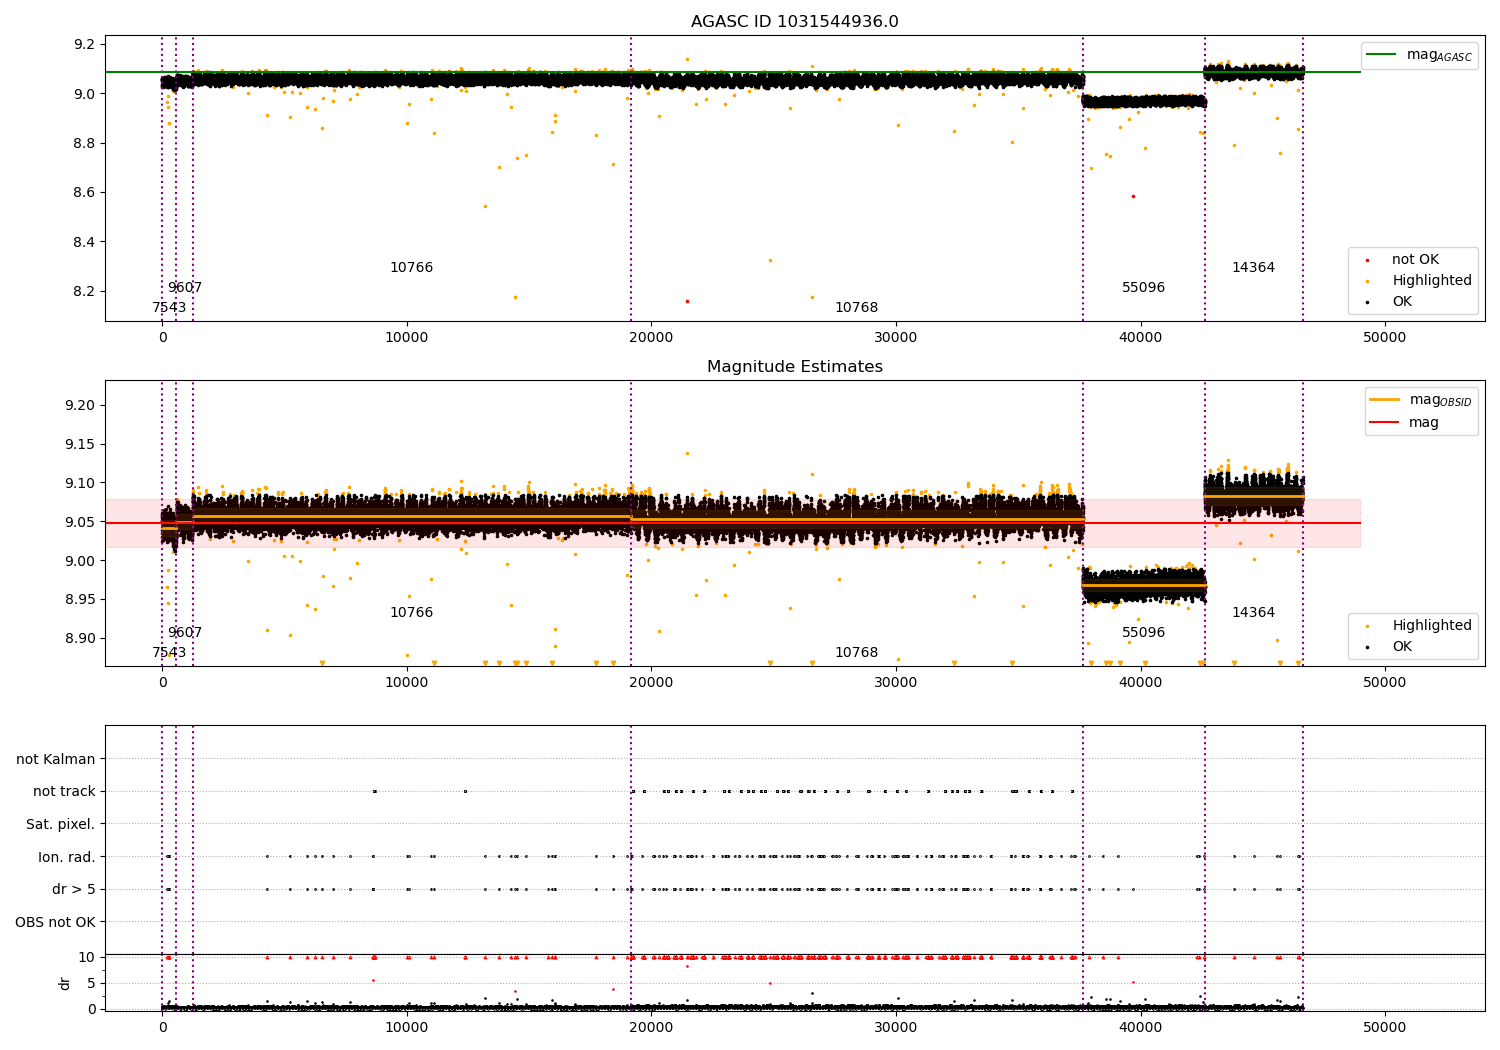Click OBSID label 9607 in AGASC ID plot

click(x=185, y=288)
